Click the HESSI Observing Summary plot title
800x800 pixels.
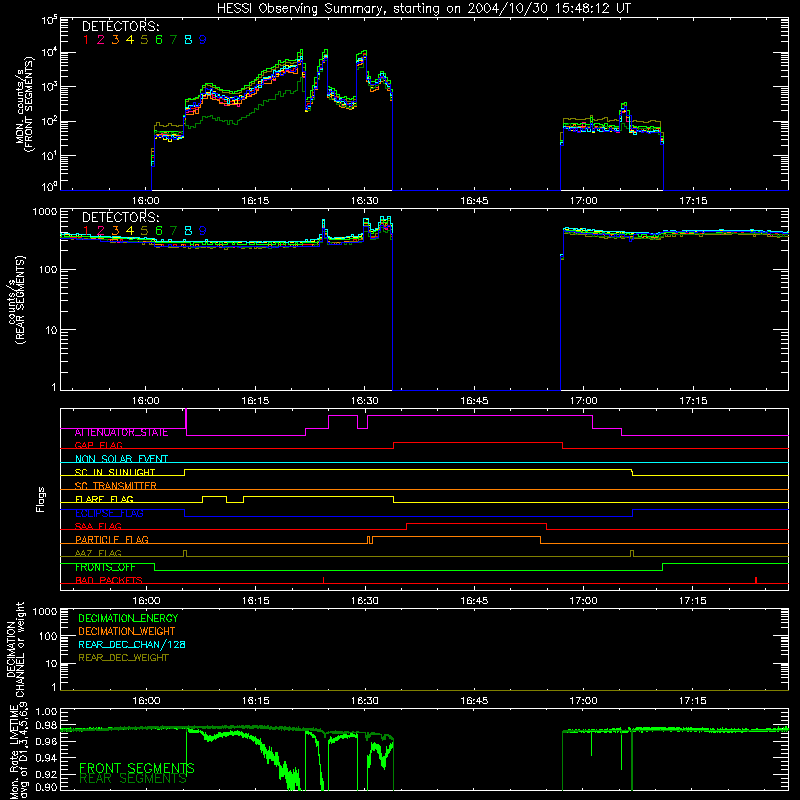coord(424,9)
